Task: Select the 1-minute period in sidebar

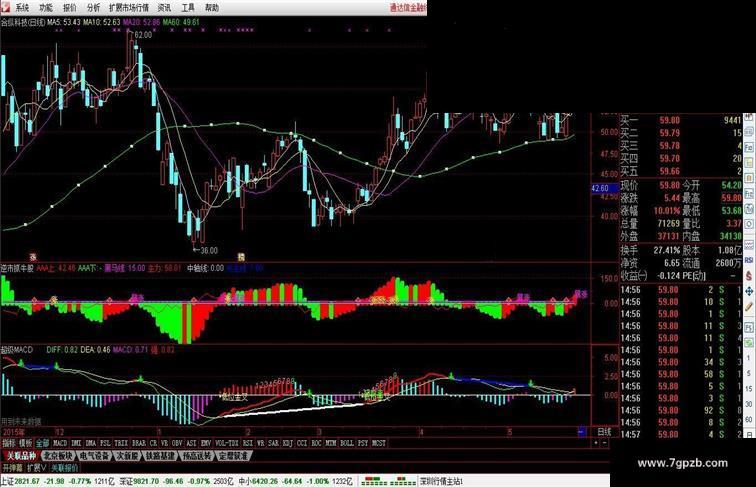Action: coord(749,358)
